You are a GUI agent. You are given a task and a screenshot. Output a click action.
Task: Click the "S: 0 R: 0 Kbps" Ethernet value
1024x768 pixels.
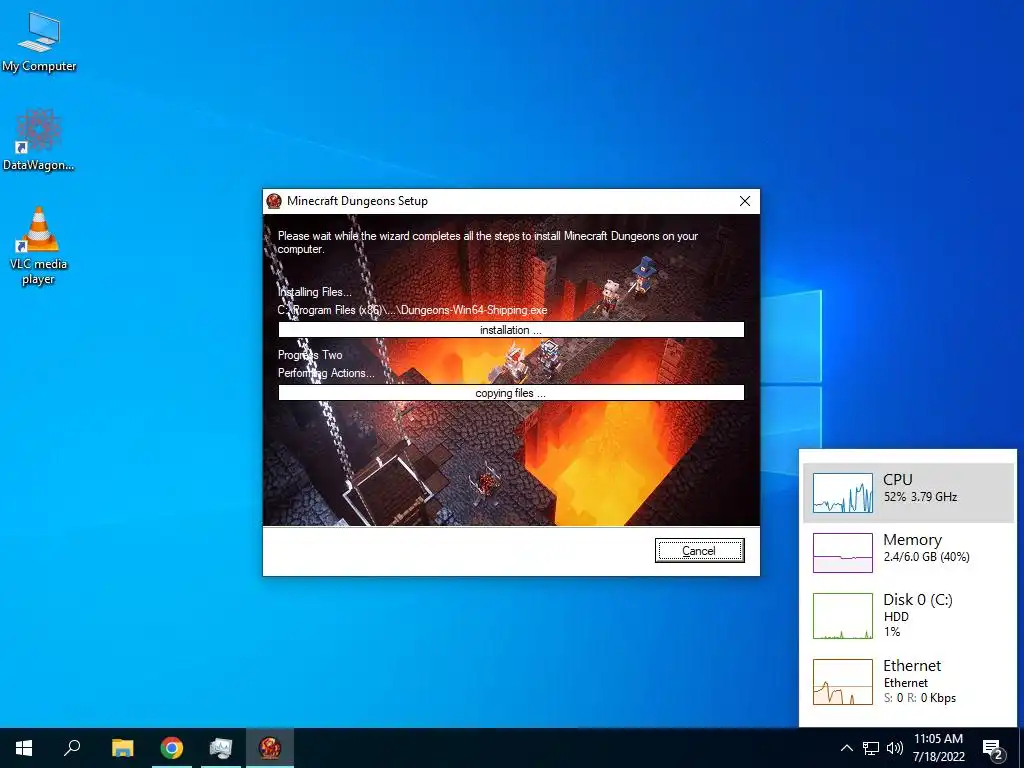920,698
